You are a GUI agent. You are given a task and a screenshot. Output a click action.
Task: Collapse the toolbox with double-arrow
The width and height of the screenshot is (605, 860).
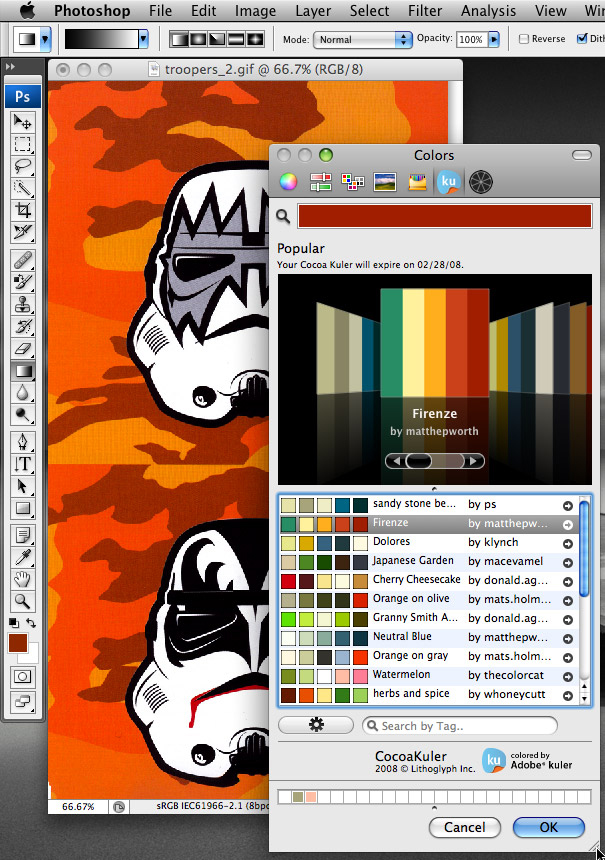pos(10,67)
